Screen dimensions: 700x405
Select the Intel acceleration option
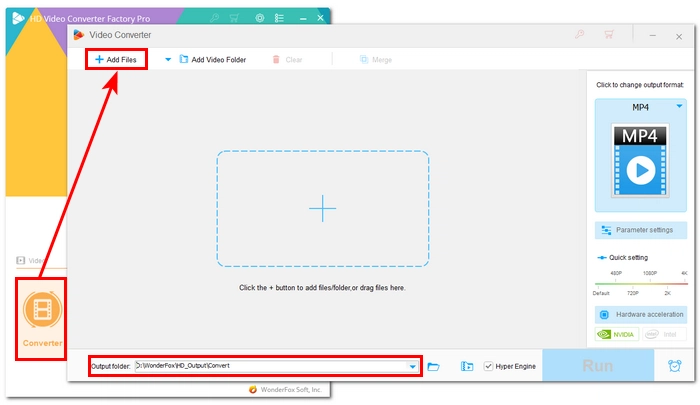click(x=664, y=334)
